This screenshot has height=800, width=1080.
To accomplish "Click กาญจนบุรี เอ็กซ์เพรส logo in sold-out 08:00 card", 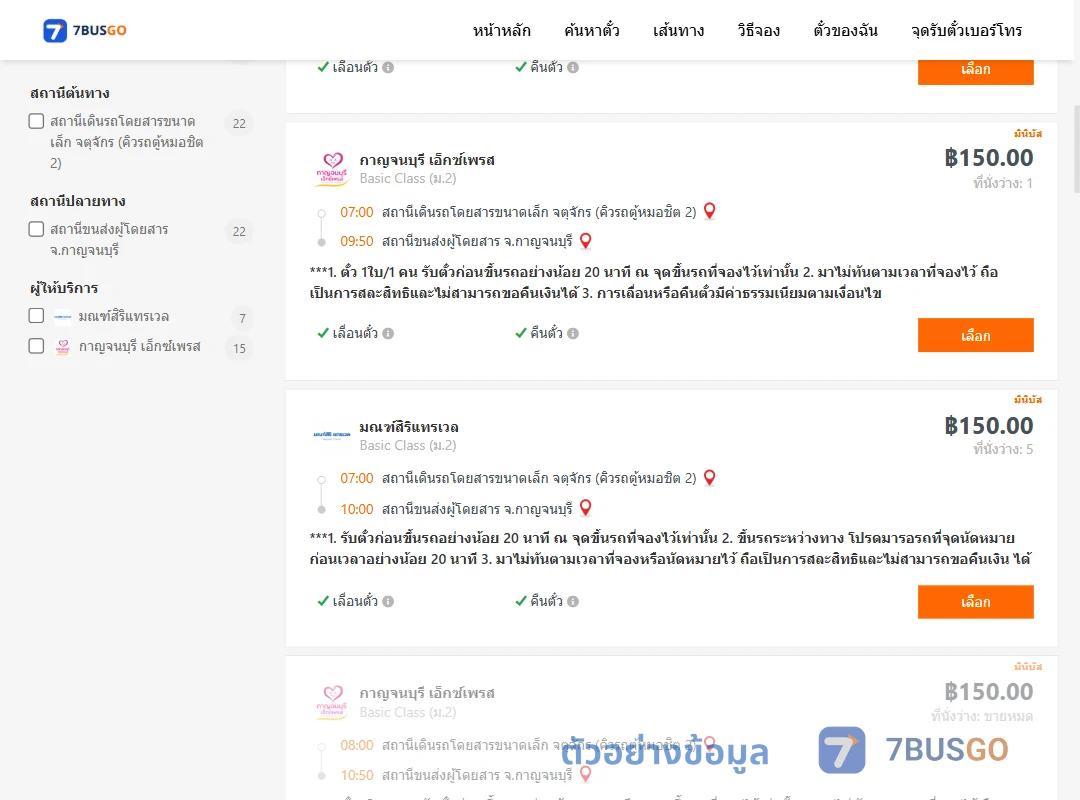I will click(x=332, y=702).
